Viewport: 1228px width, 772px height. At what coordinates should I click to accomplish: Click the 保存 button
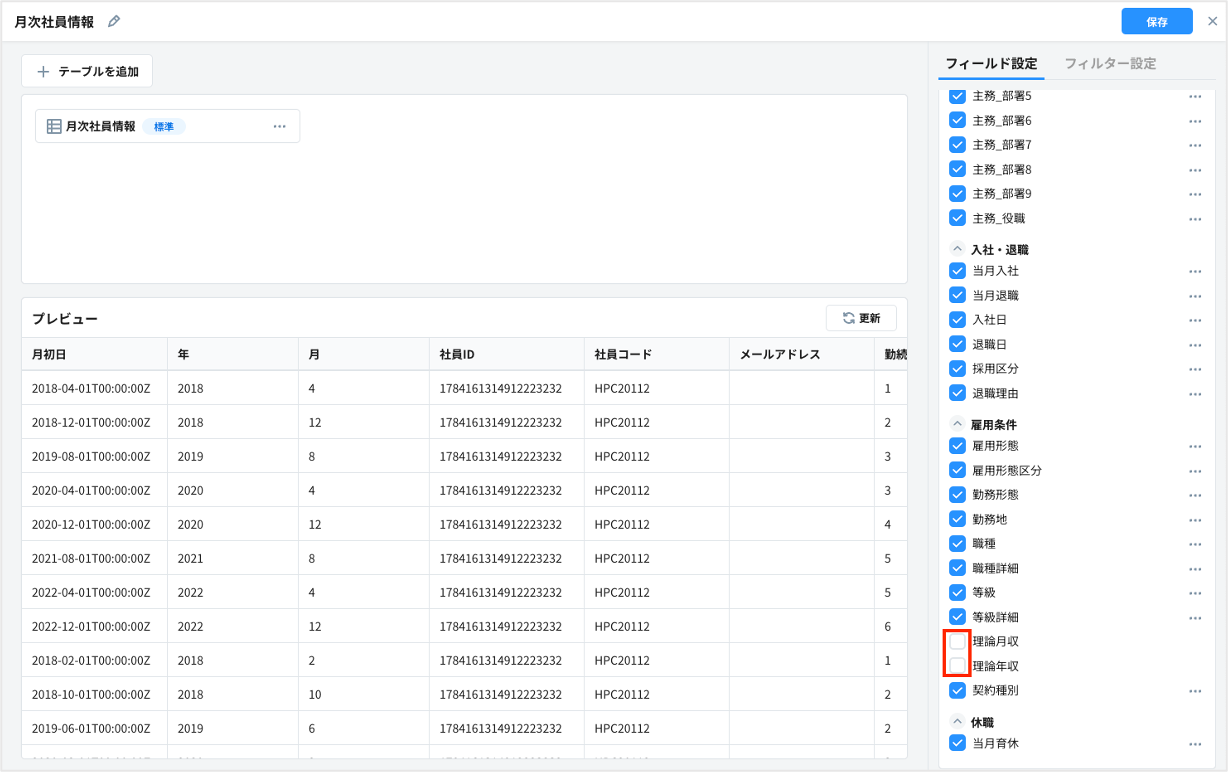(x=1156, y=22)
